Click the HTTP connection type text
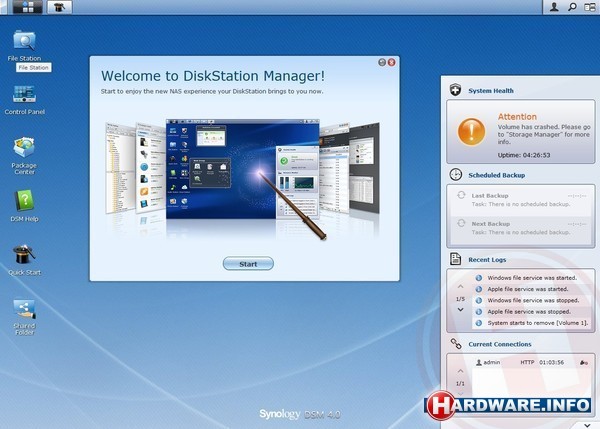This screenshot has width=600, height=429. point(527,362)
